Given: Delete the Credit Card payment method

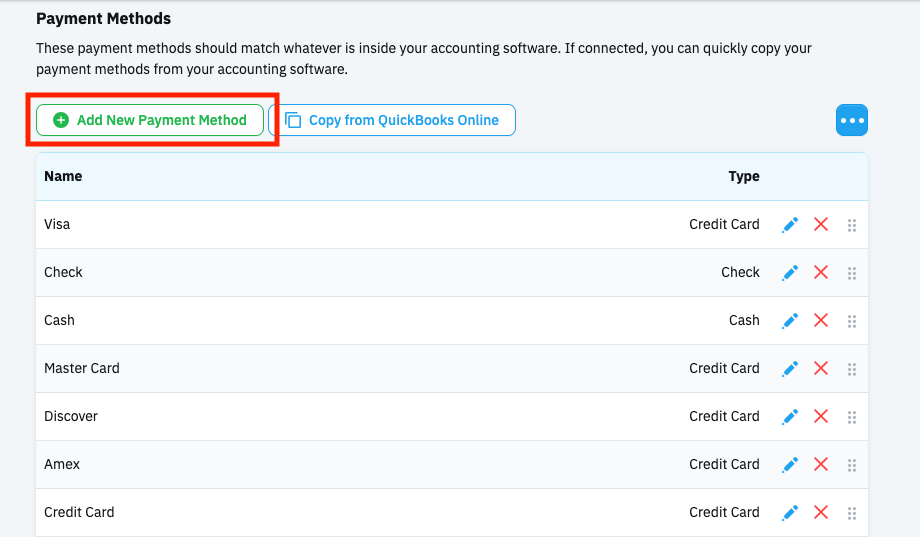Looking at the screenshot, I should 821,513.
